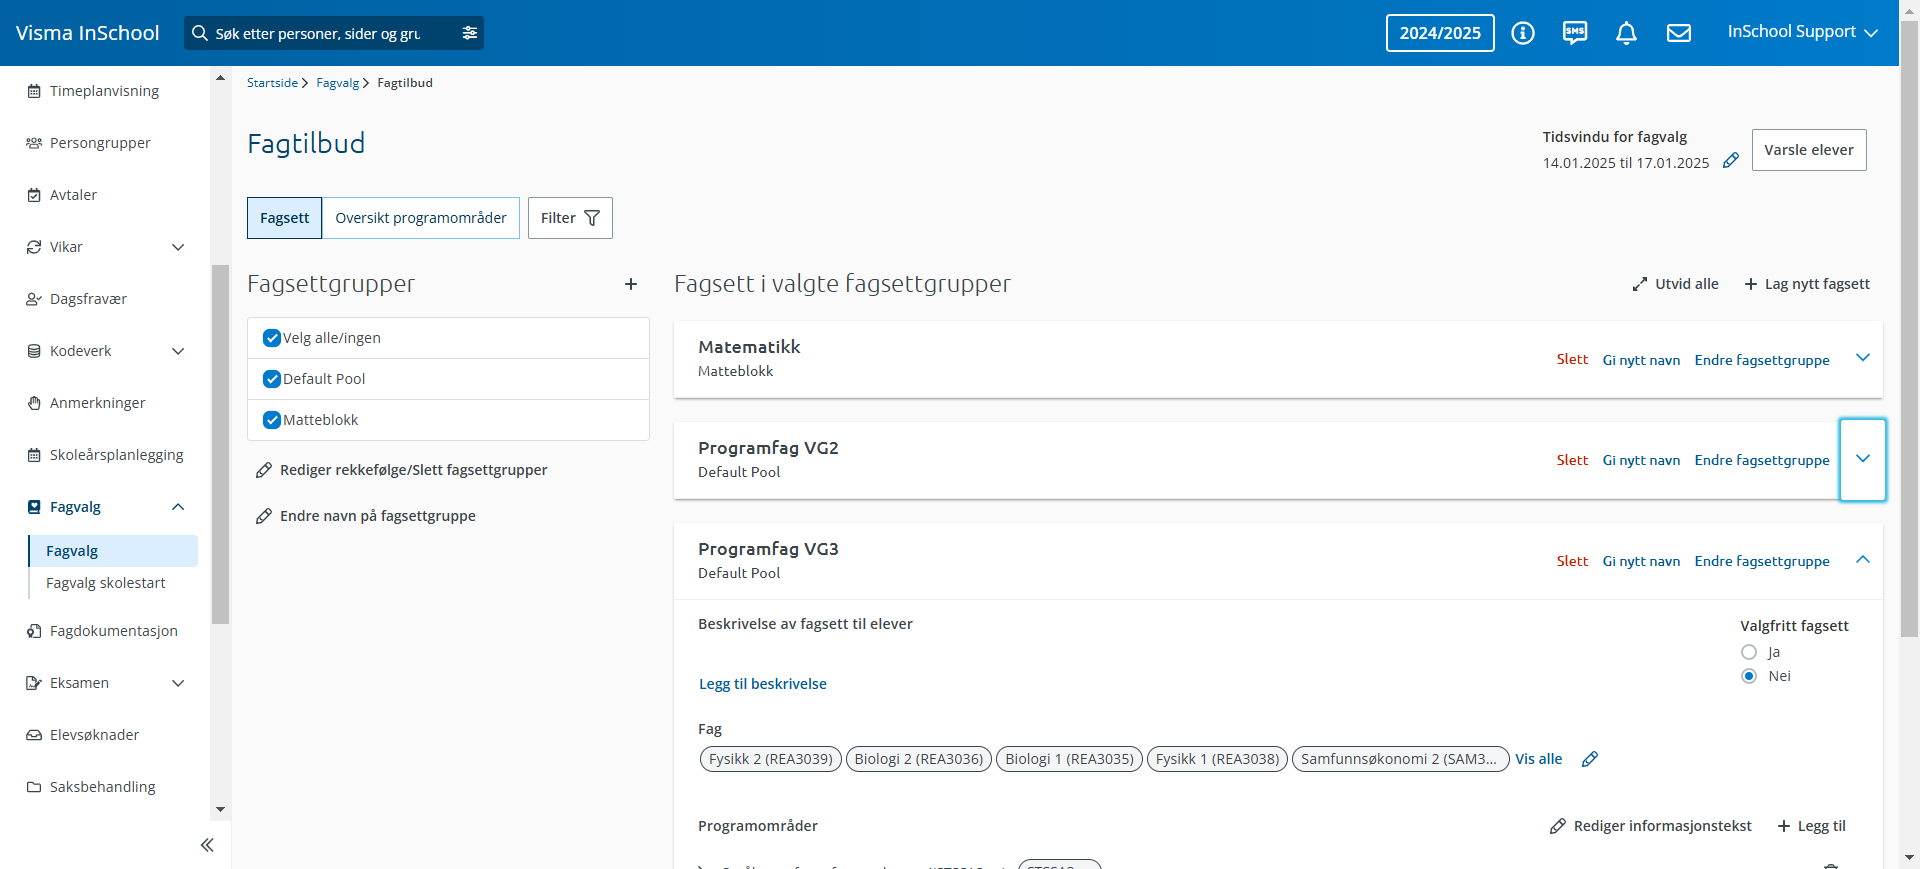Select Nei for Valgfritt fagsett
The image size is (1920, 869).
[x=1749, y=676]
